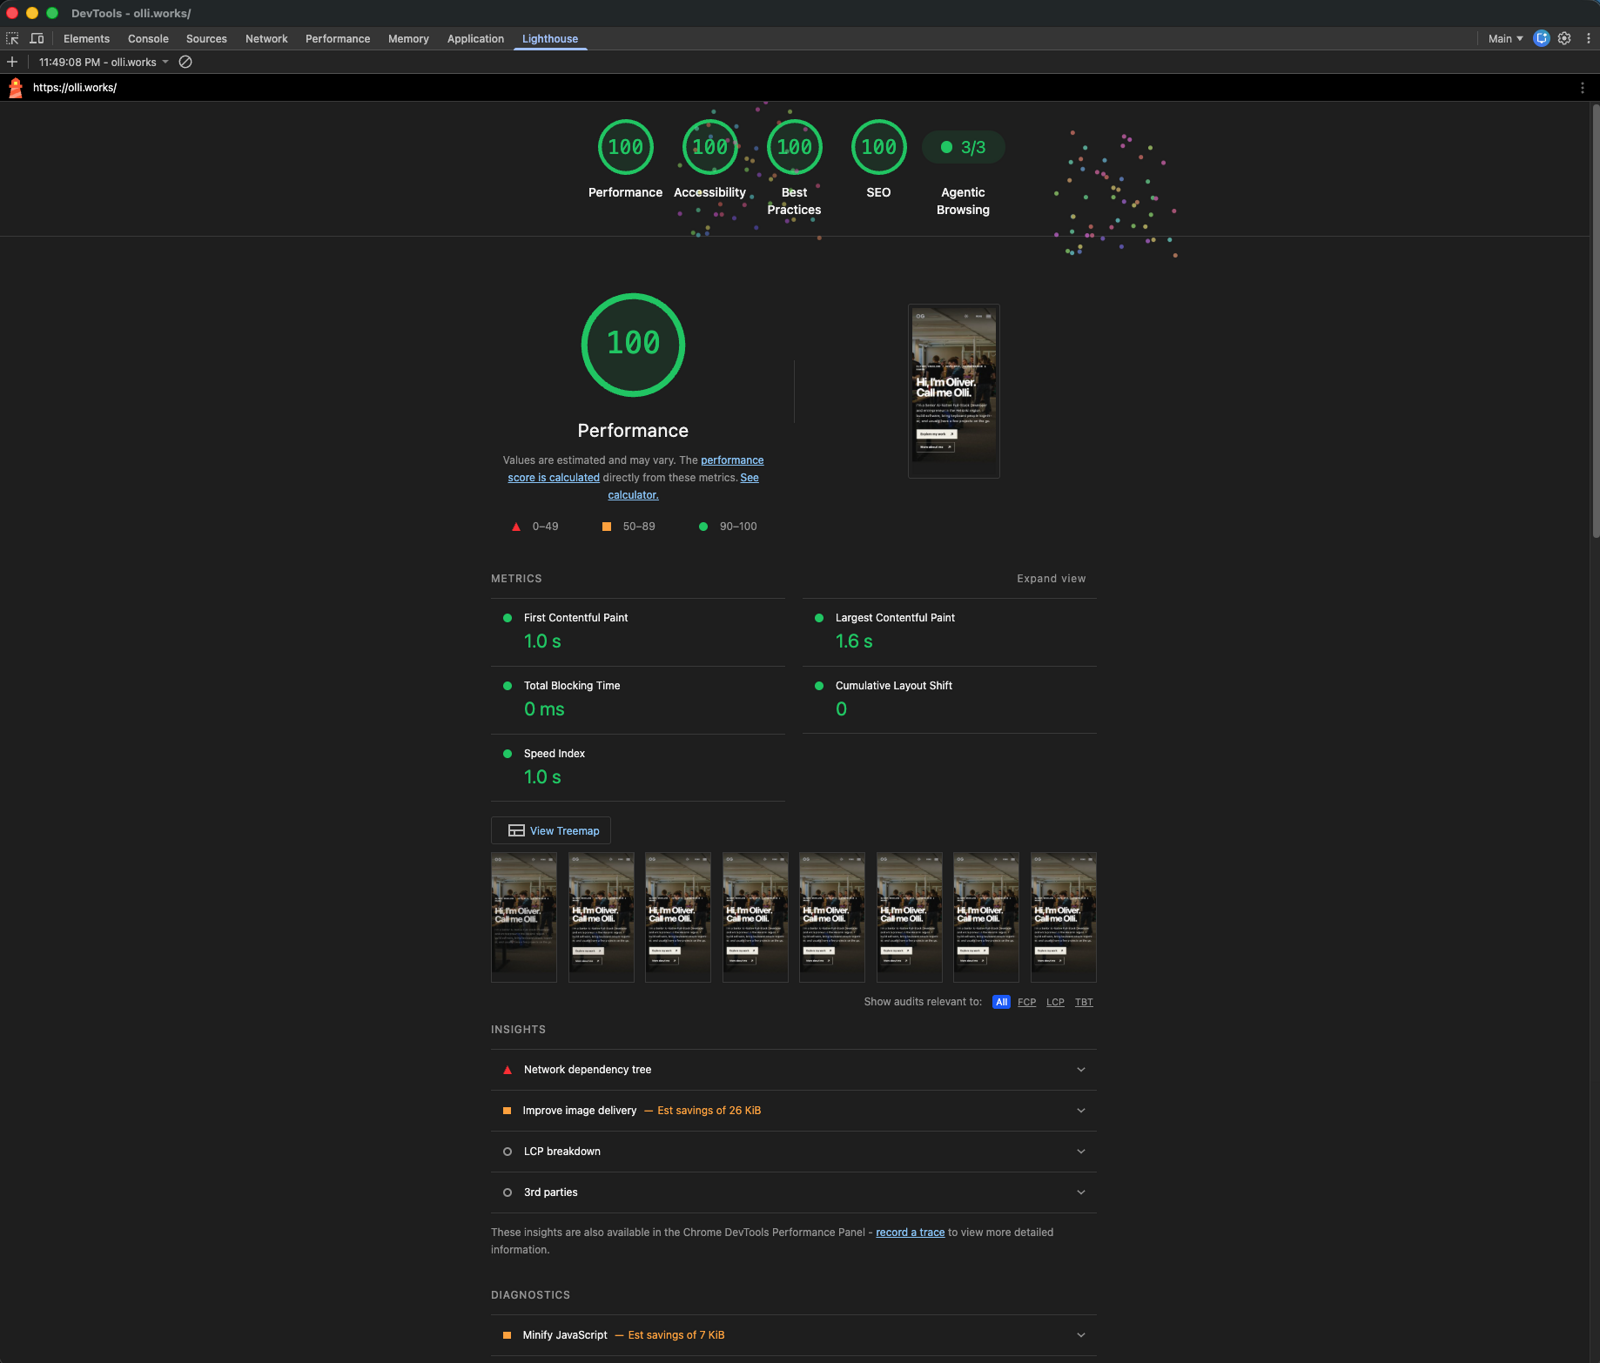Filter audits by FCP
The height and width of the screenshot is (1363, 1600).
click(x=1027, y=1002)
